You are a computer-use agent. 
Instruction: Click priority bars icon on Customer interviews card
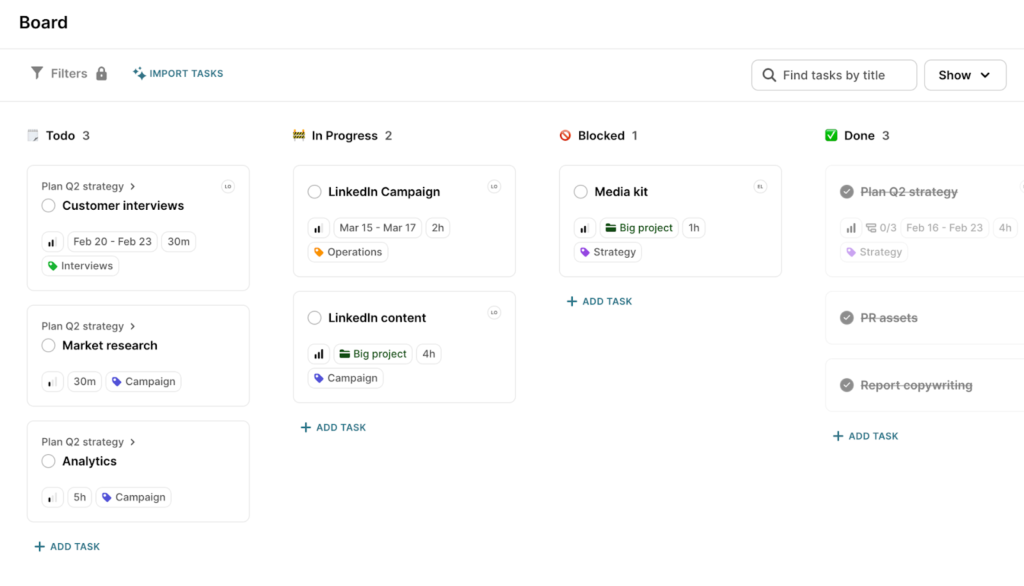point(52,242)
